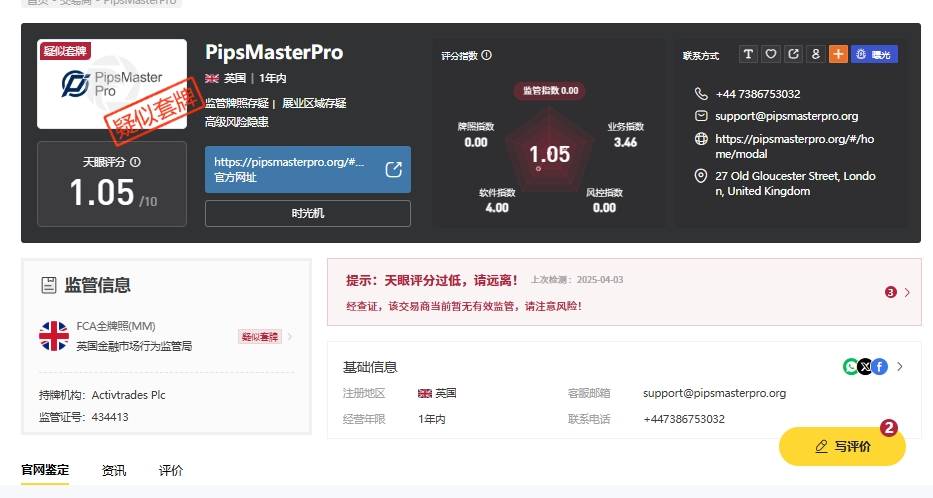
Task: Click the orange plus icon
Action: (x=838, y=54)
